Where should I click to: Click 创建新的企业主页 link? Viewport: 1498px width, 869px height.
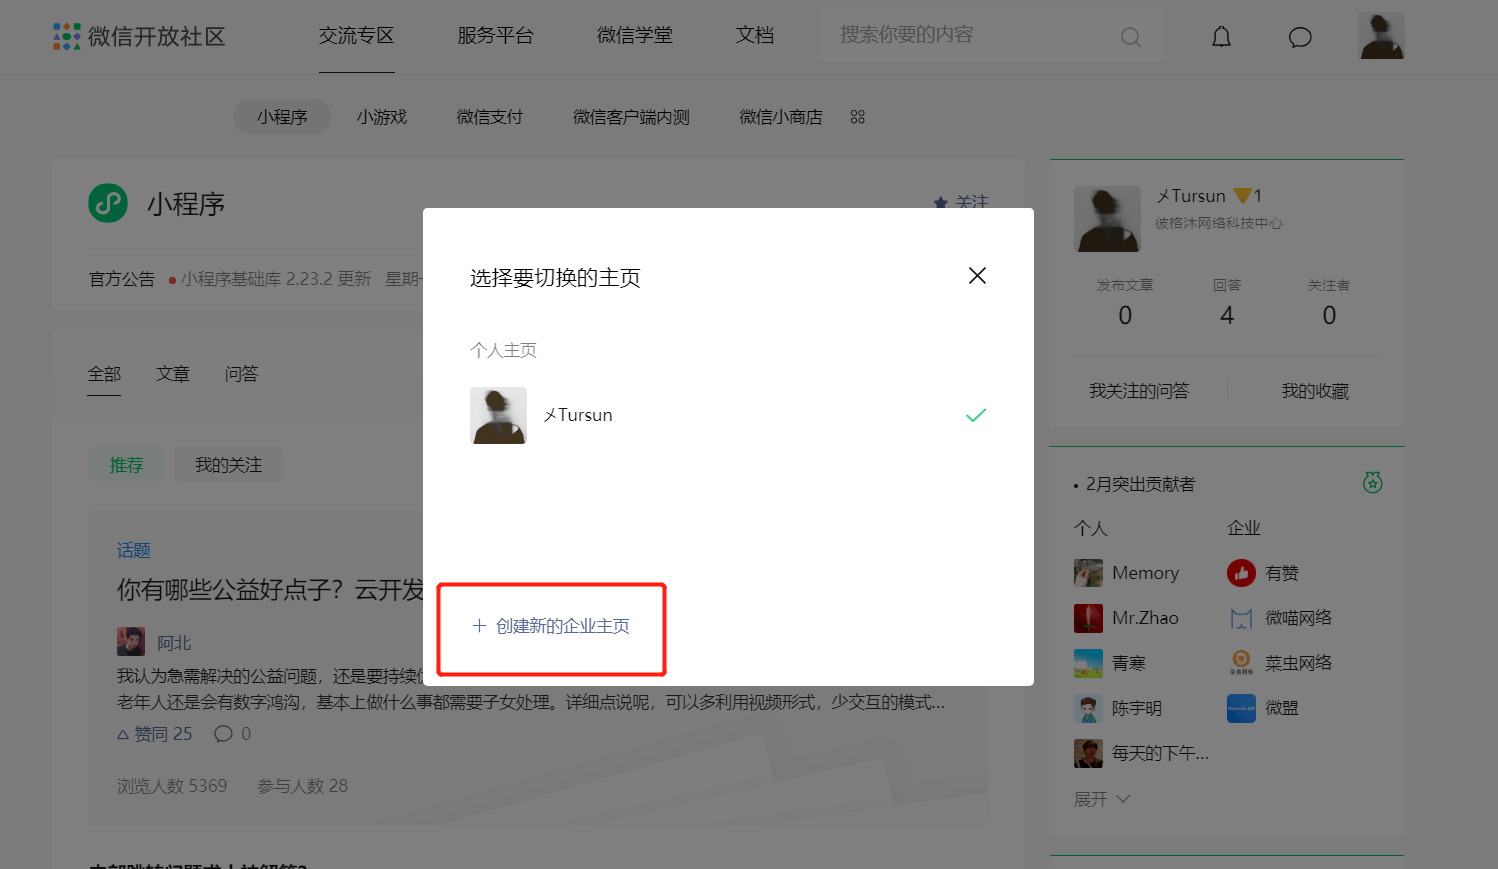point(551,626)
